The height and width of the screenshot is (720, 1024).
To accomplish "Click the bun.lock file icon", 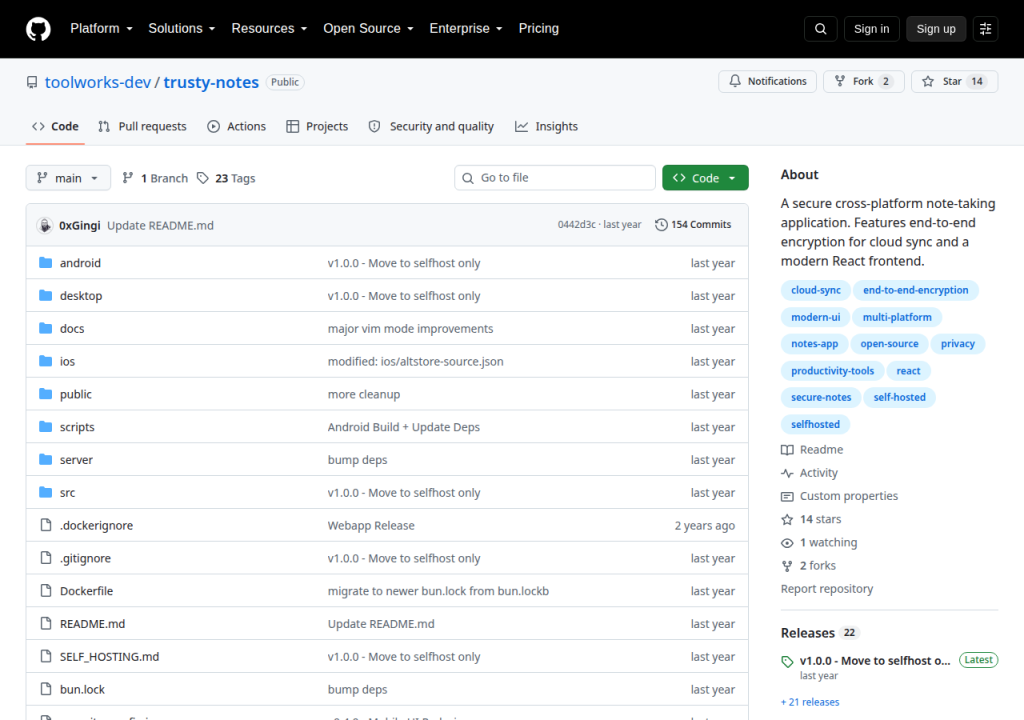I will click(x=46, y=689).
